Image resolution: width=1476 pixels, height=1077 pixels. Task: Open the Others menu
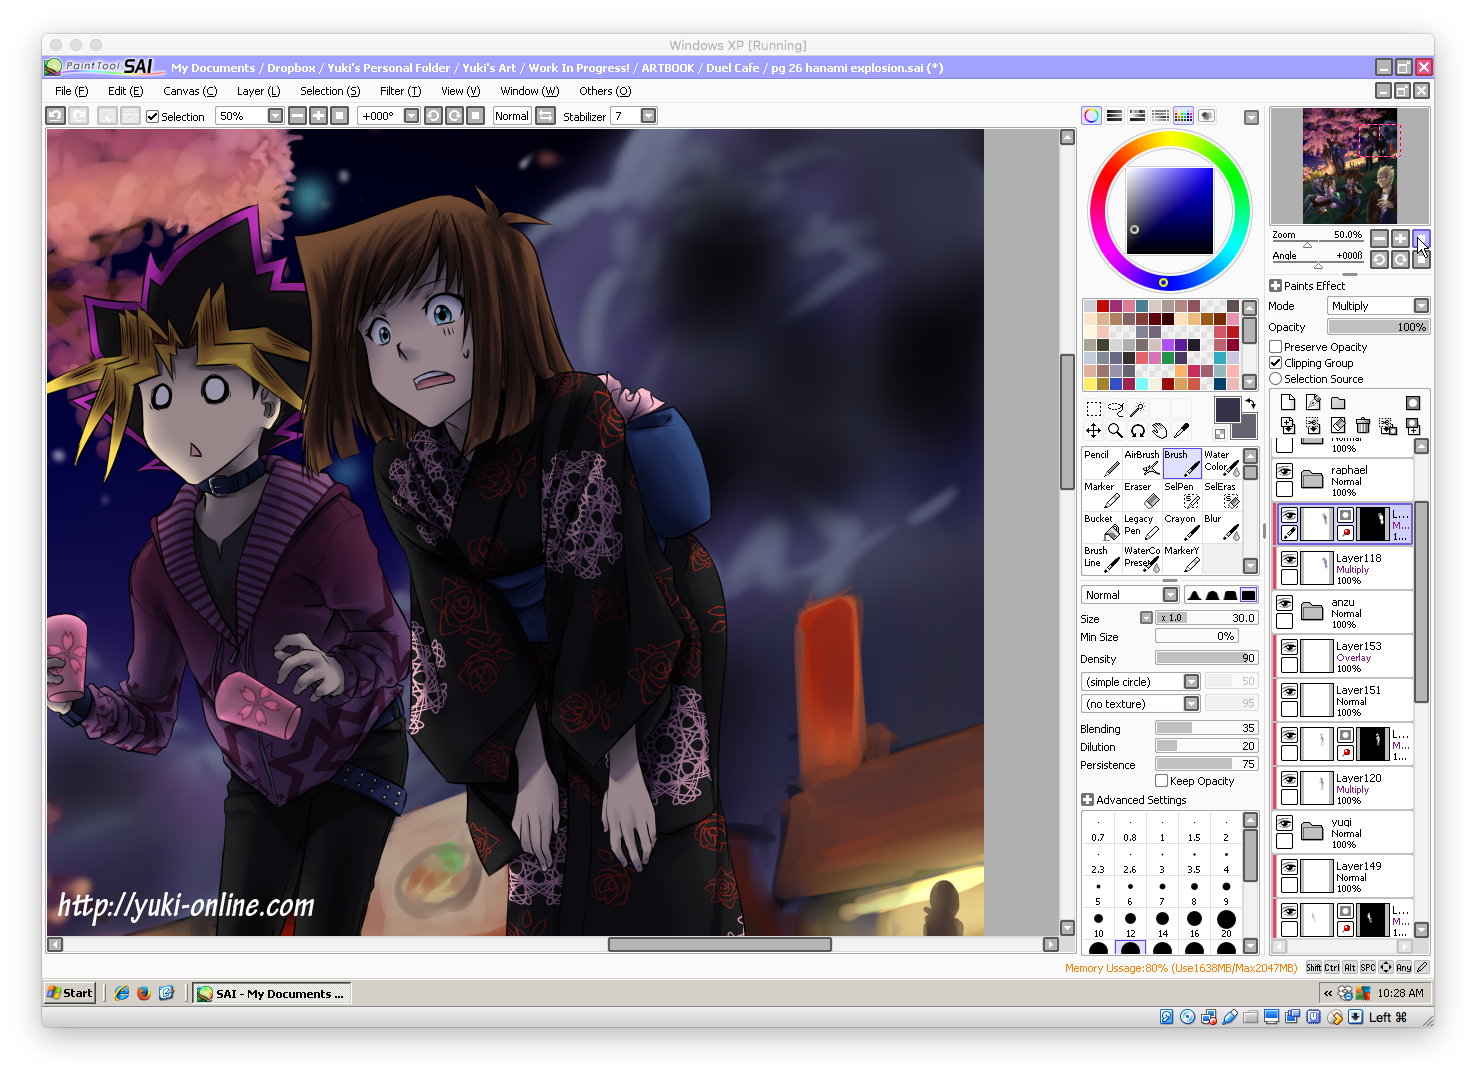pyautogui.click(x=605, y=91)
